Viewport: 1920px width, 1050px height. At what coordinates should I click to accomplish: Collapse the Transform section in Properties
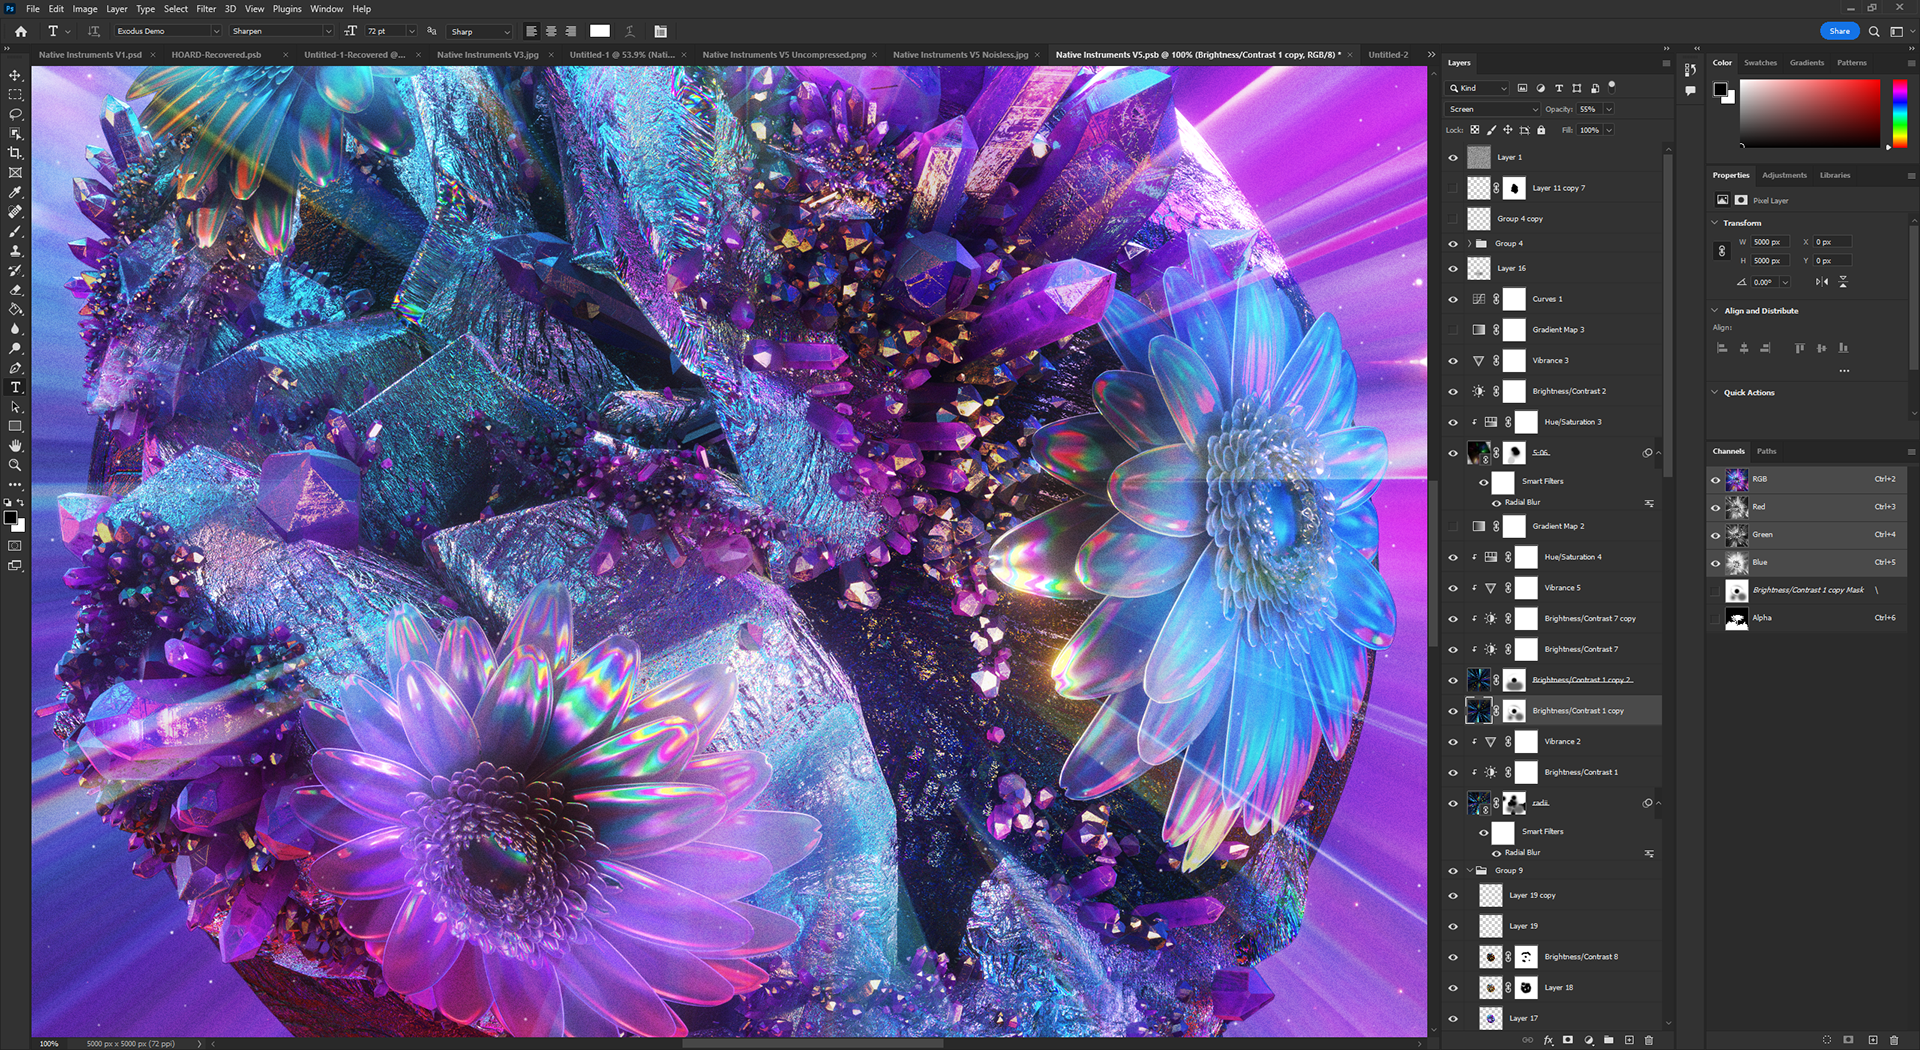1715,223
